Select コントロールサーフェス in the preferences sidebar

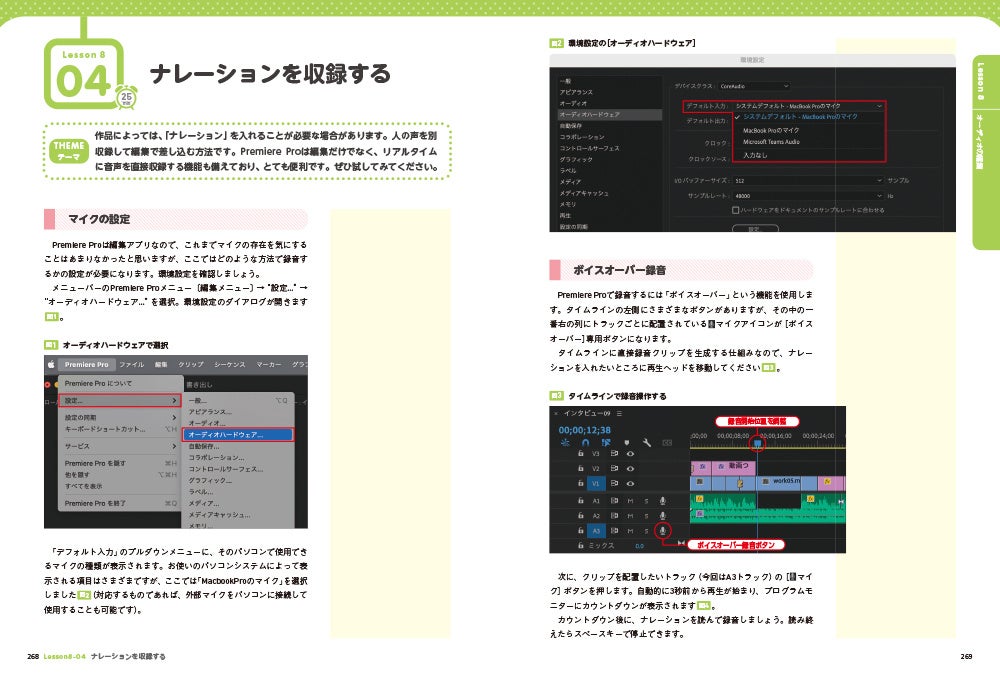click(589, 149)
